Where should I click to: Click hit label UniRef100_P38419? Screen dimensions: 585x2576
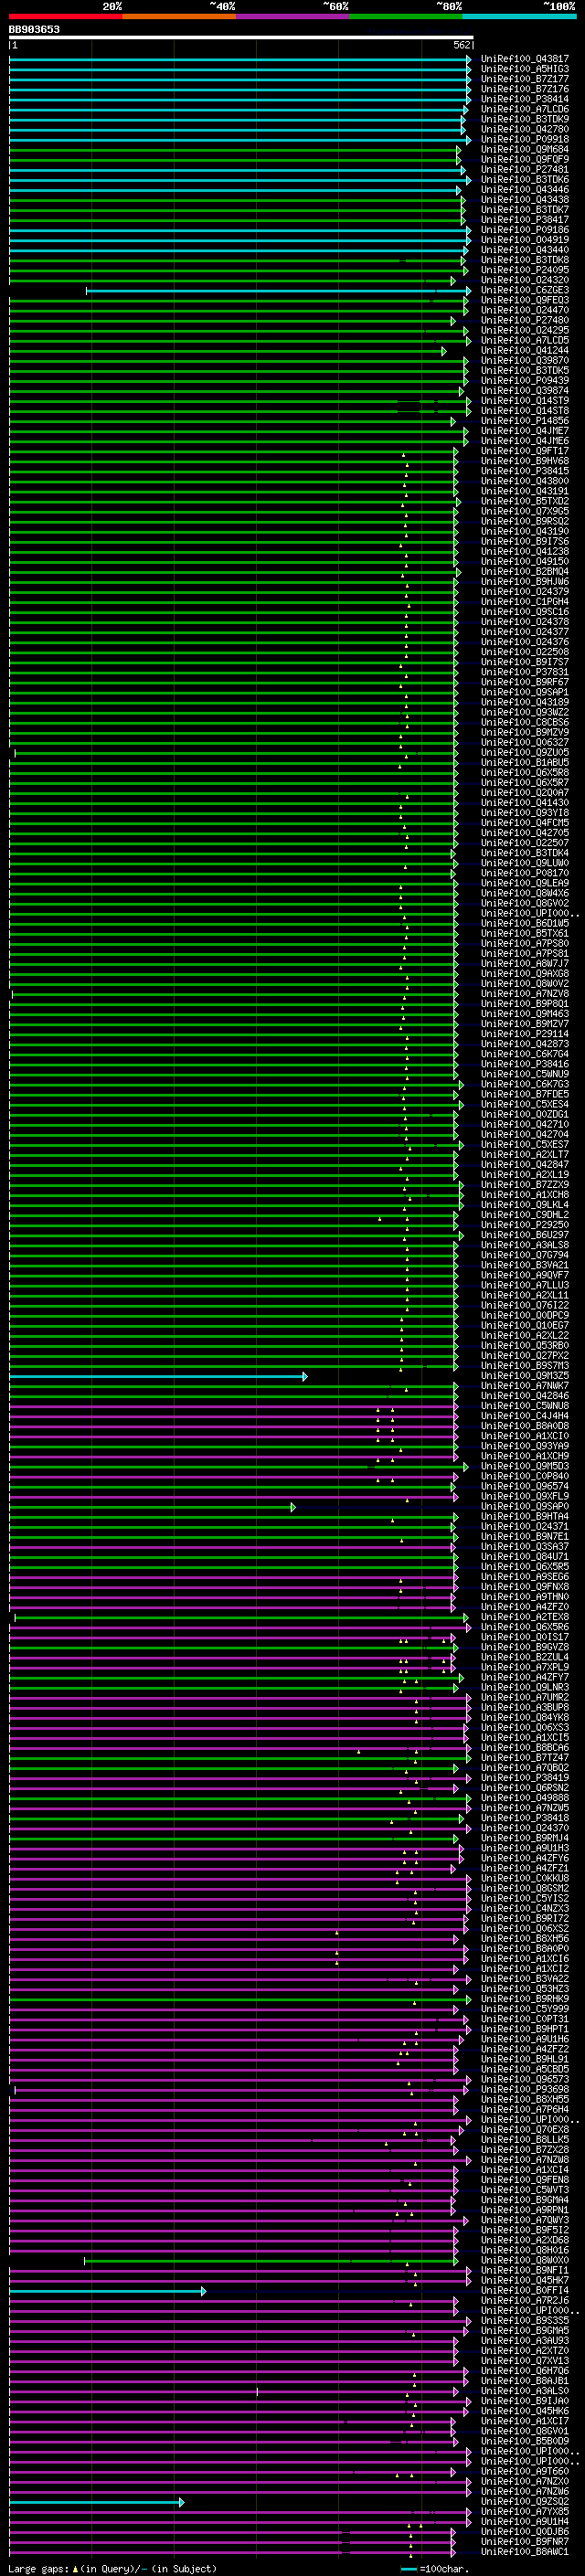(525, 1778)
